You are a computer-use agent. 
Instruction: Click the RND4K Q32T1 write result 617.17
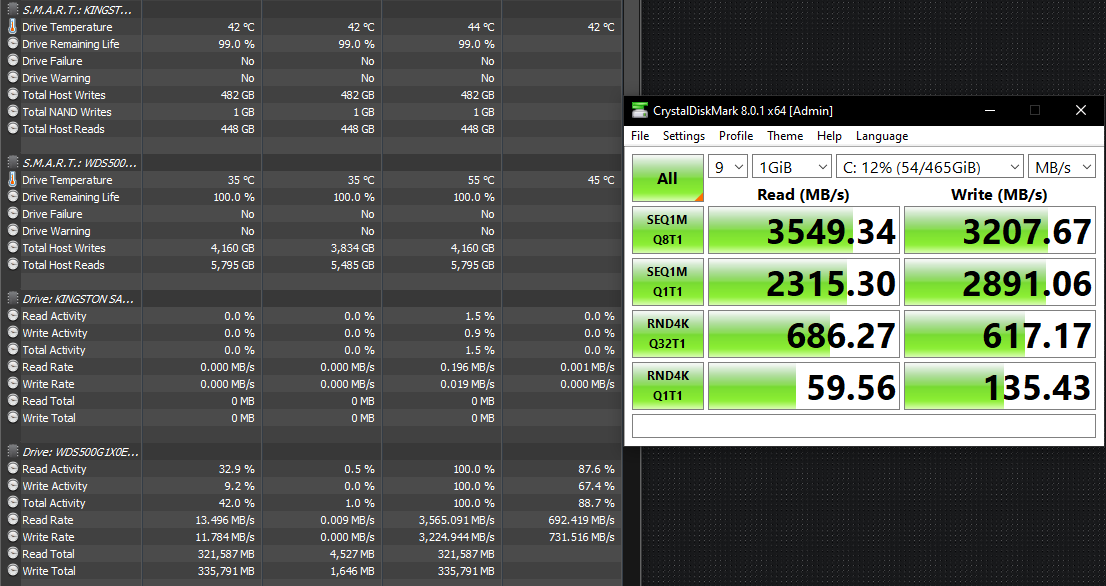999,334
